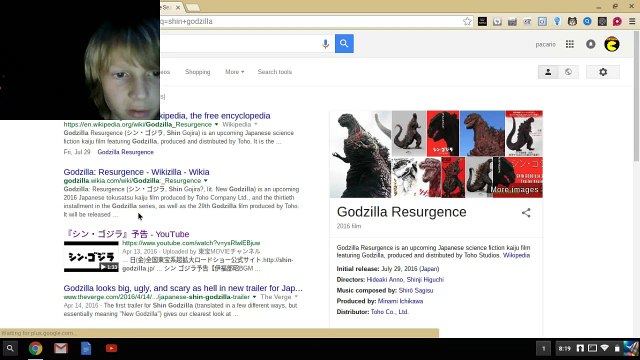Open the wikipedia.org Godzilla_Resurgence URL
The height and width of the screenshot is (360, 640).
(x=138, y=124)
